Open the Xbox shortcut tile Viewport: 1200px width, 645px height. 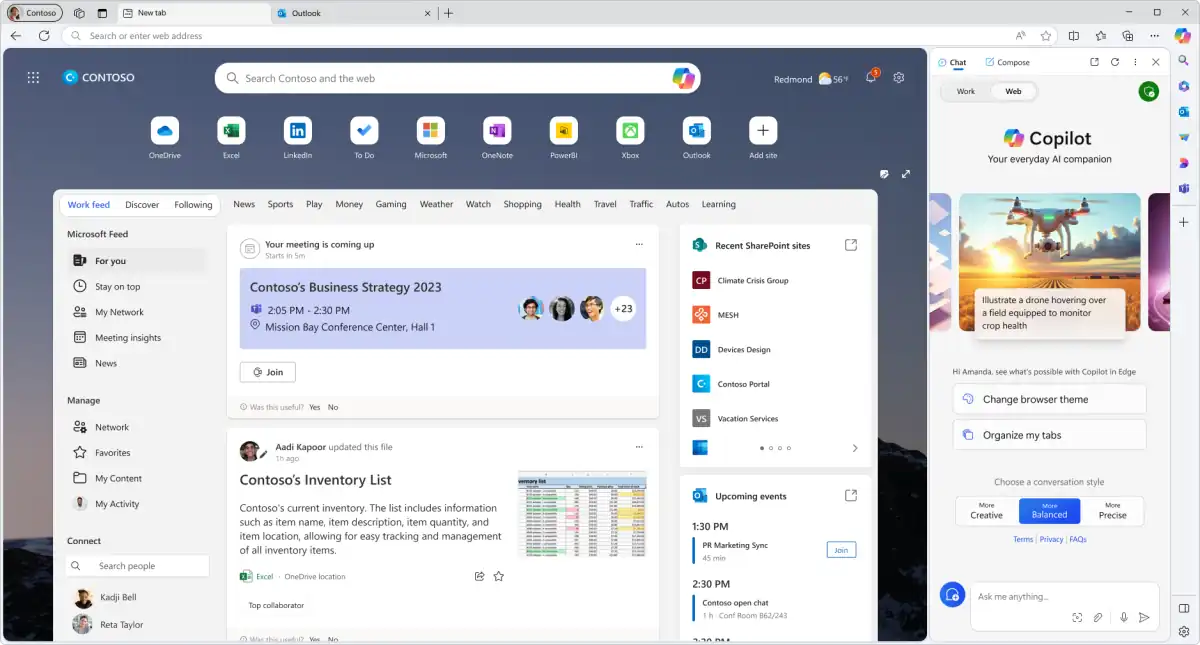[x=630, y=131]
